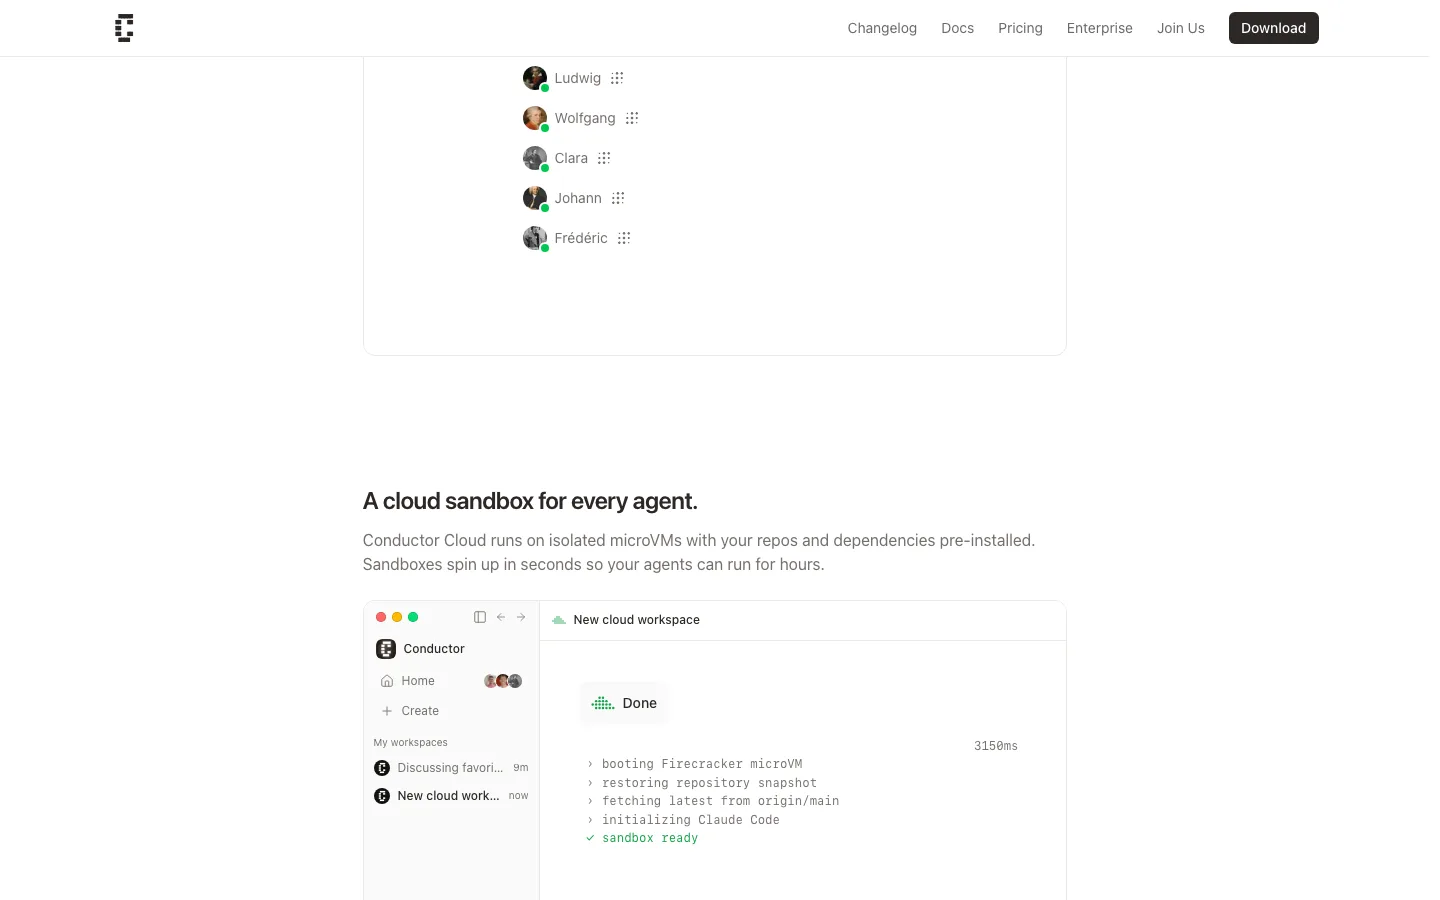
Task: Click the icon of Discussing favori... workspace
Action: pyautogui.click(x=382, y=768)
